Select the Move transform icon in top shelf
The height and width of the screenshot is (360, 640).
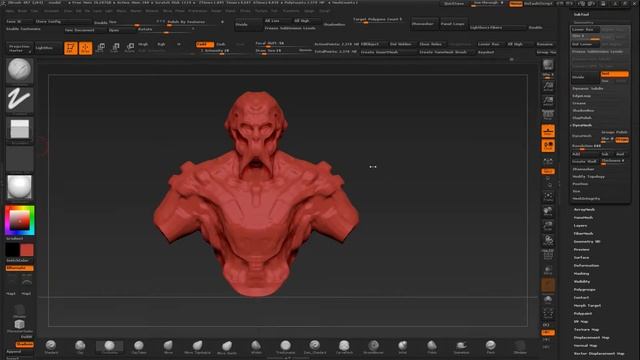[x=100, y=48]
